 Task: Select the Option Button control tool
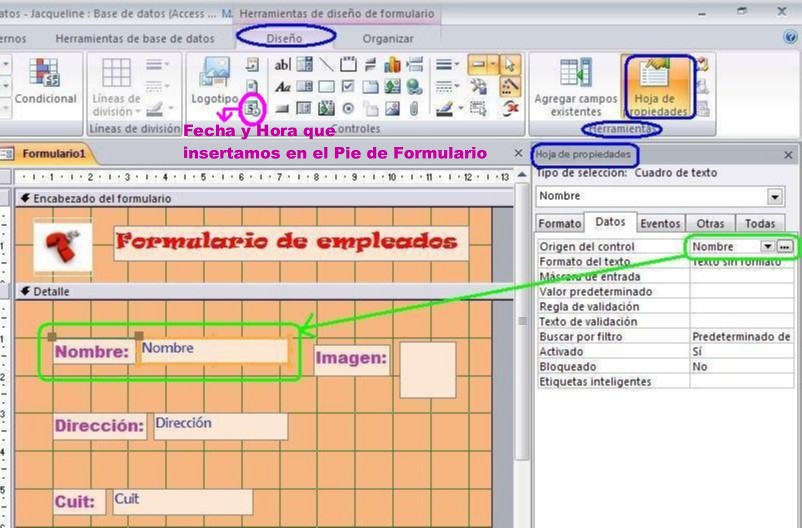click(348, 108)
